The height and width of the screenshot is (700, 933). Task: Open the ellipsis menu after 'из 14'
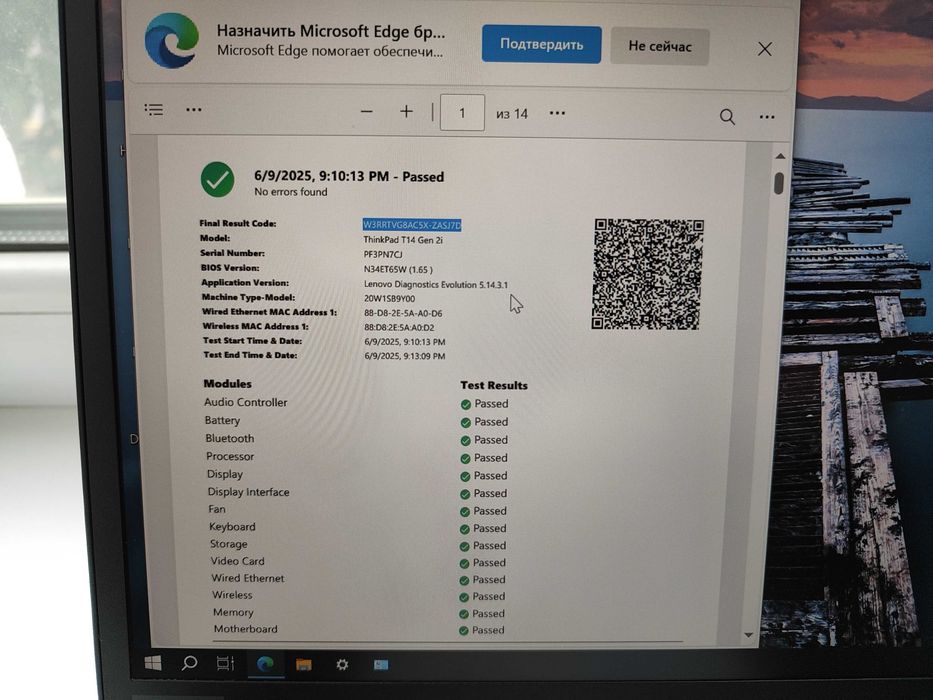[557, 113]
